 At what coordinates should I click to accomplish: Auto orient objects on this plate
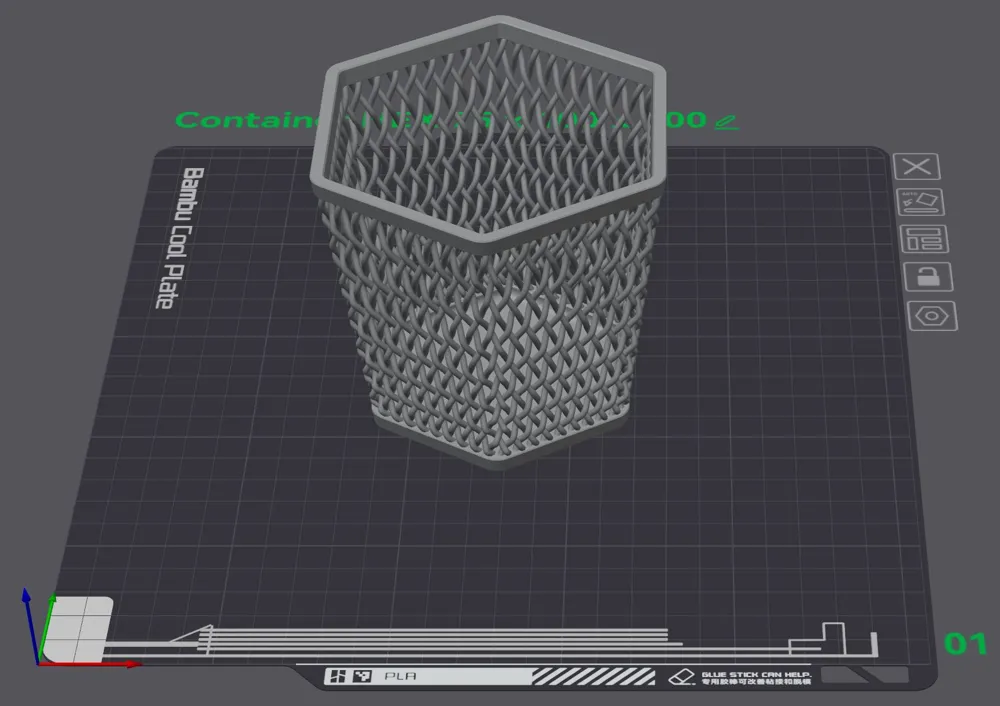(x=920, y=203)
